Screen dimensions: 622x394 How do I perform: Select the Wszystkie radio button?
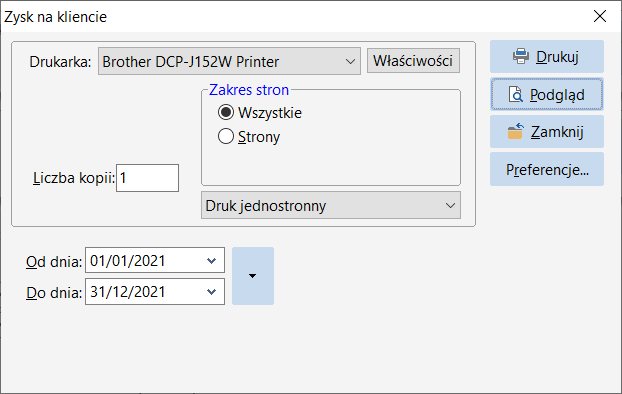point(226,113)
